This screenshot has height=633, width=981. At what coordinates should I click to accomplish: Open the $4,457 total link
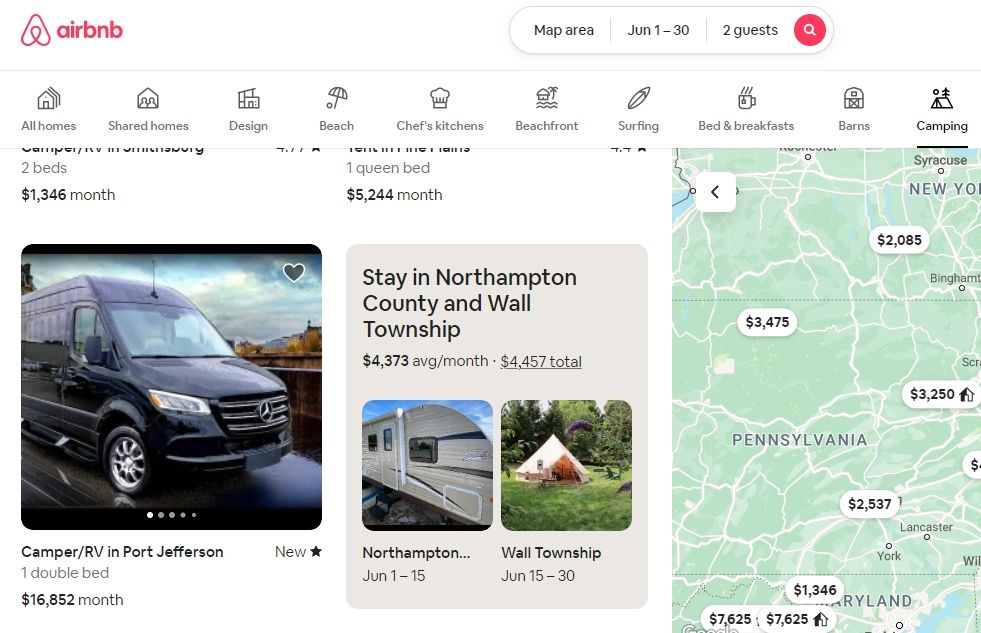541,361
